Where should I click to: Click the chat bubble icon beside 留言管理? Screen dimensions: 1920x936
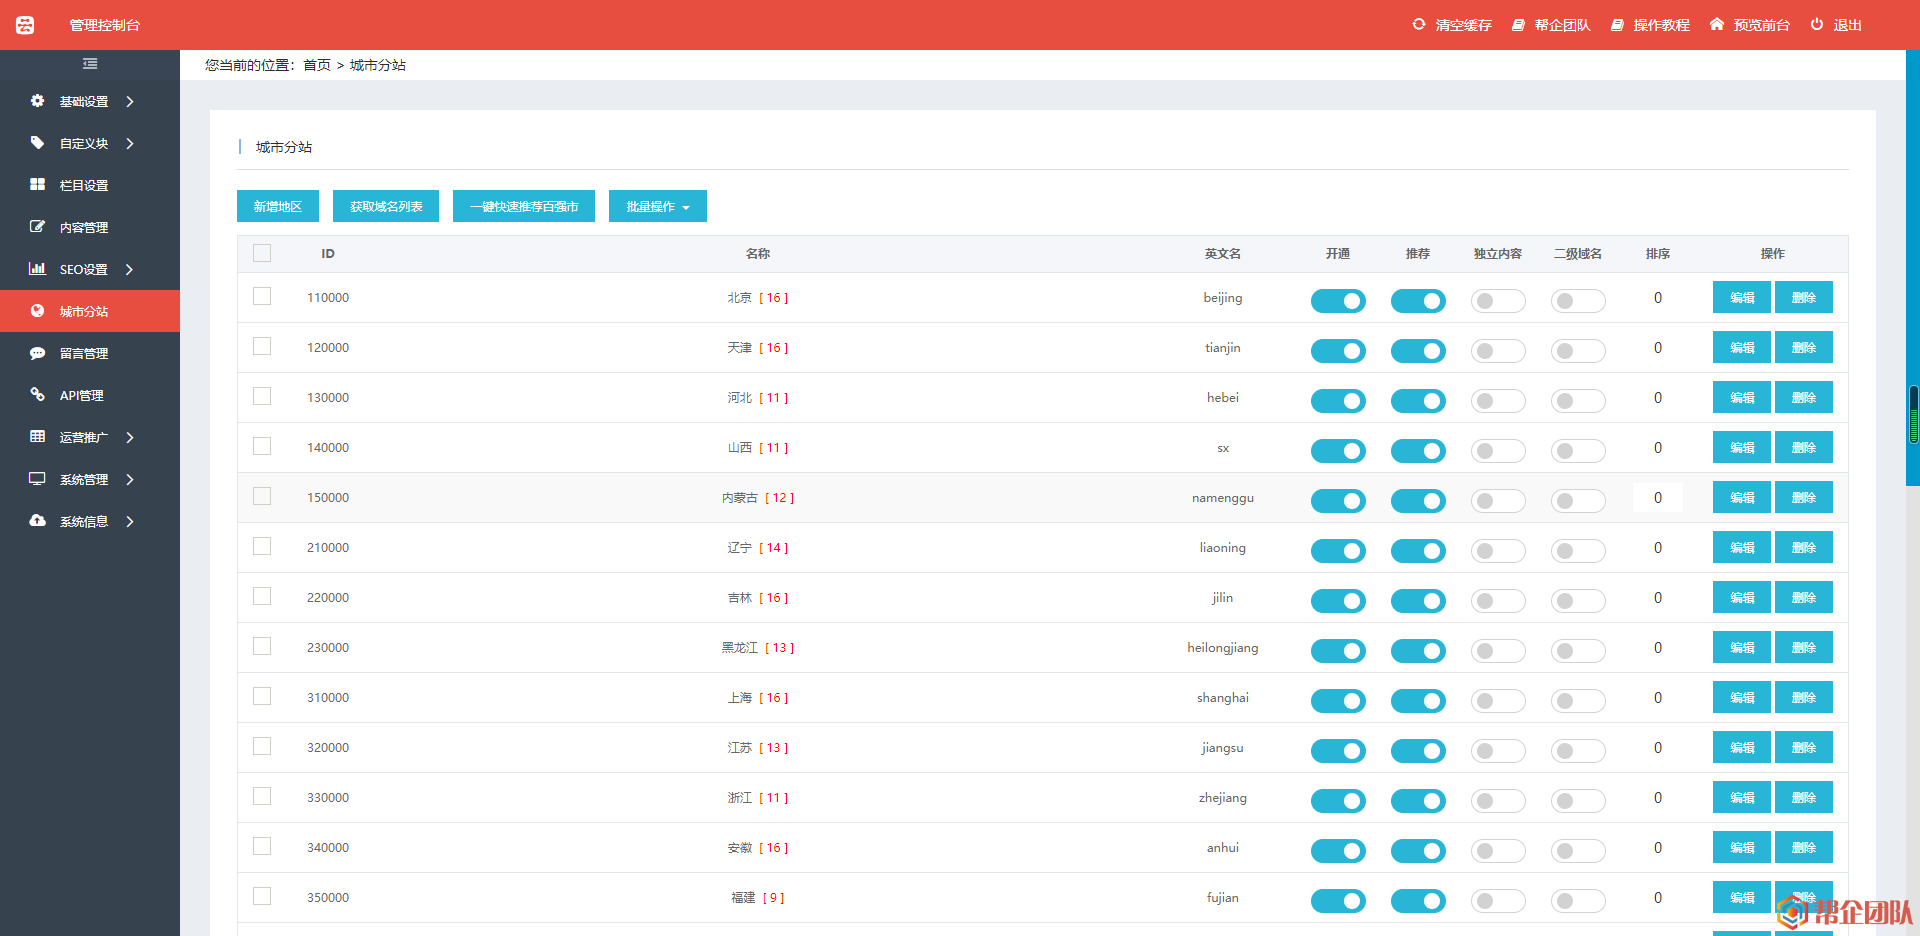(37, 353)
